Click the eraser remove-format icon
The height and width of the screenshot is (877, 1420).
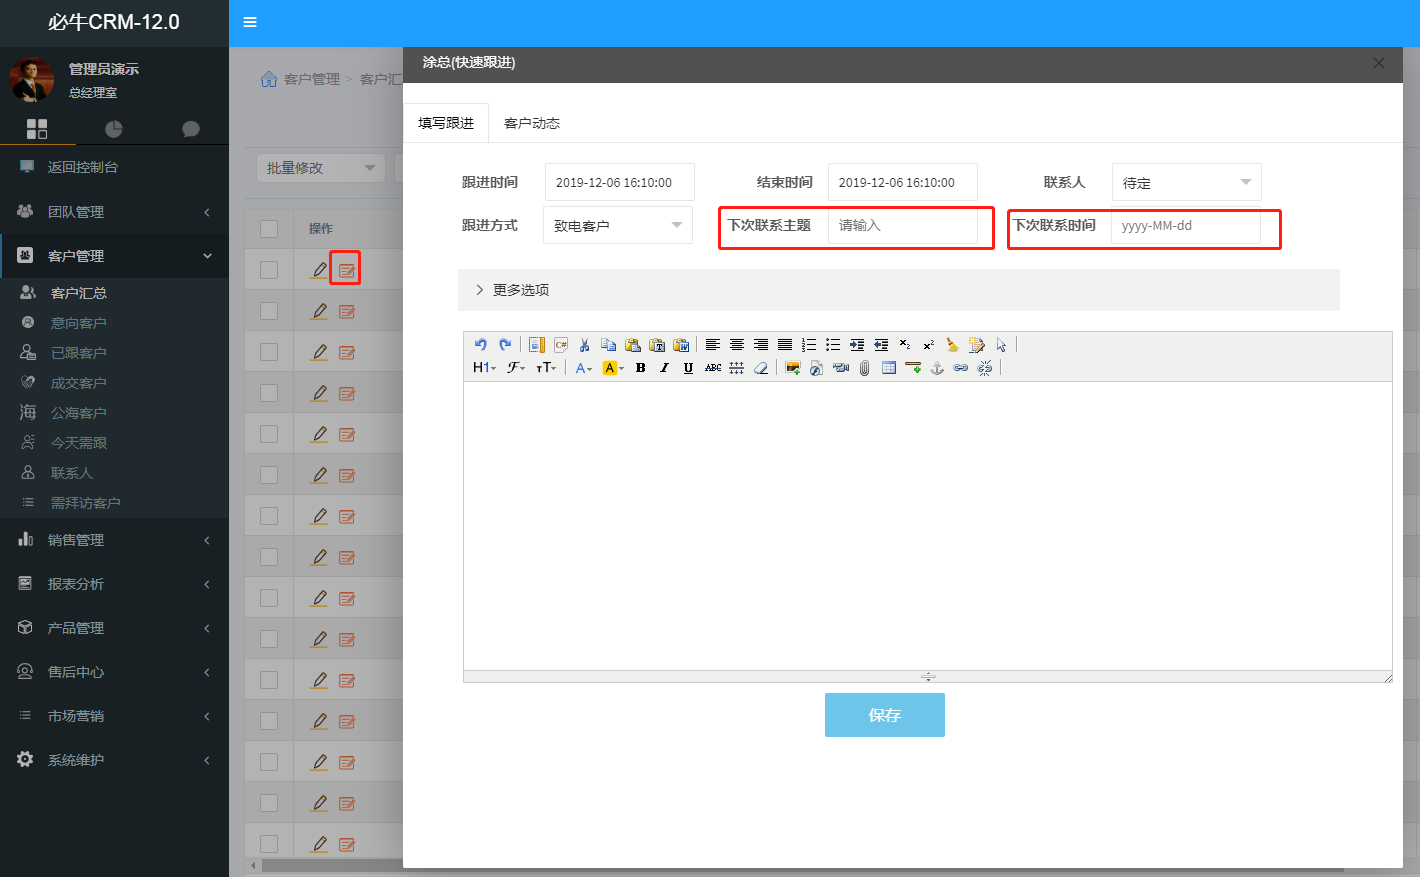coord(761,368)
